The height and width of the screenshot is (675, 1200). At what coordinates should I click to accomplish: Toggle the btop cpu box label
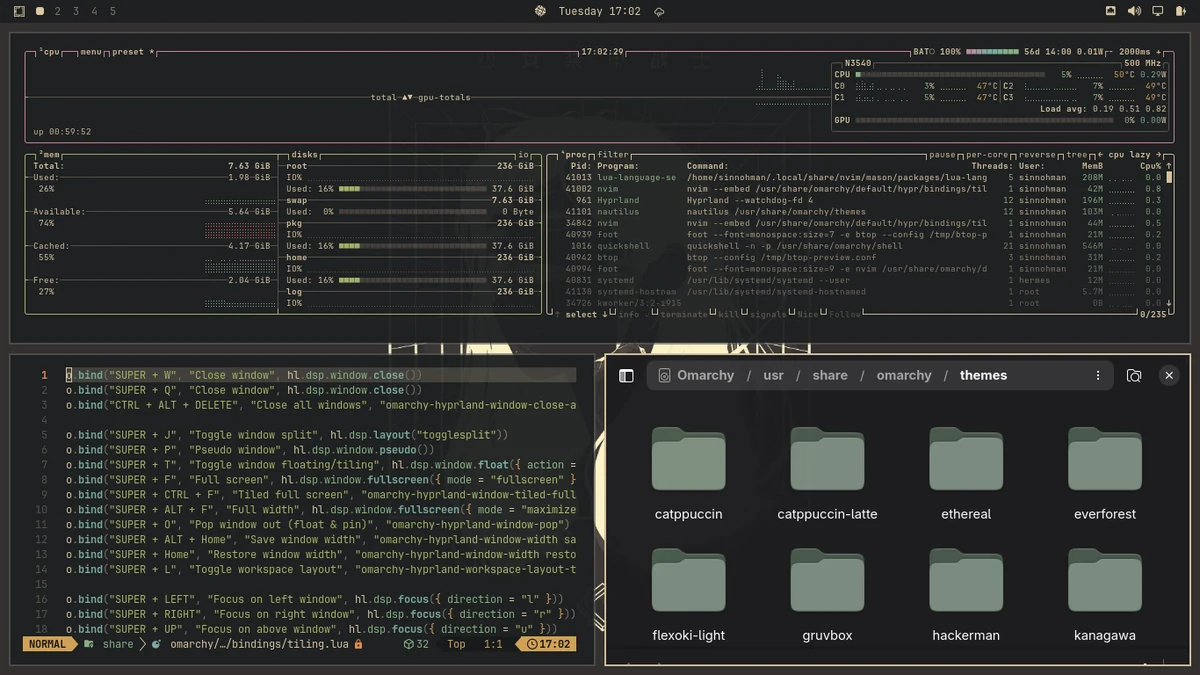click(x=51, y=51)
